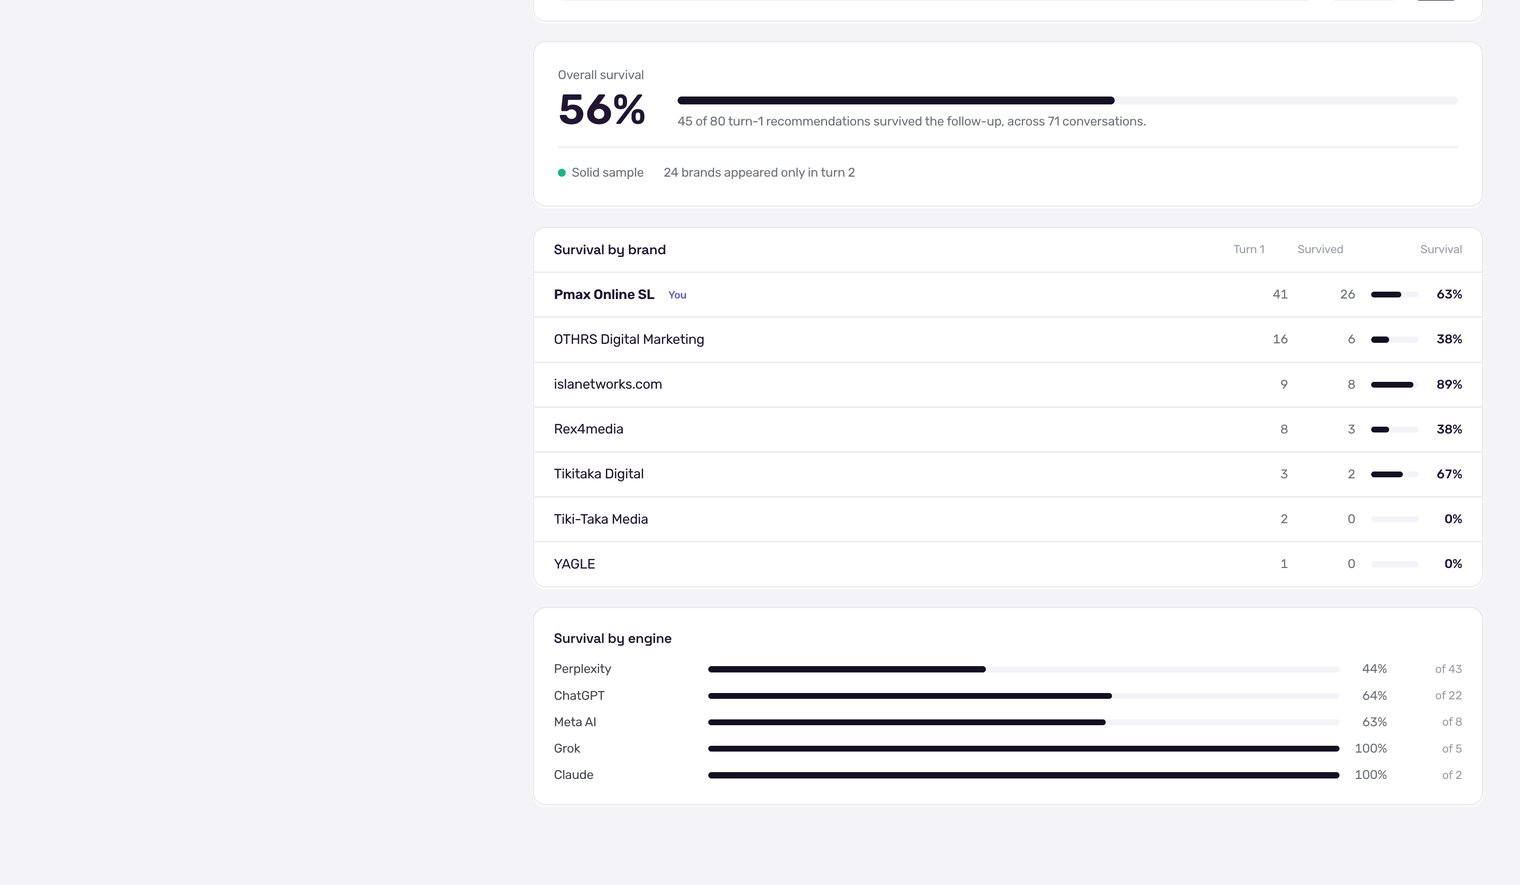Viewport: 1520px width, 885px height.
Task: Click the Overall survival progress bar
Action: (1067, 100)
